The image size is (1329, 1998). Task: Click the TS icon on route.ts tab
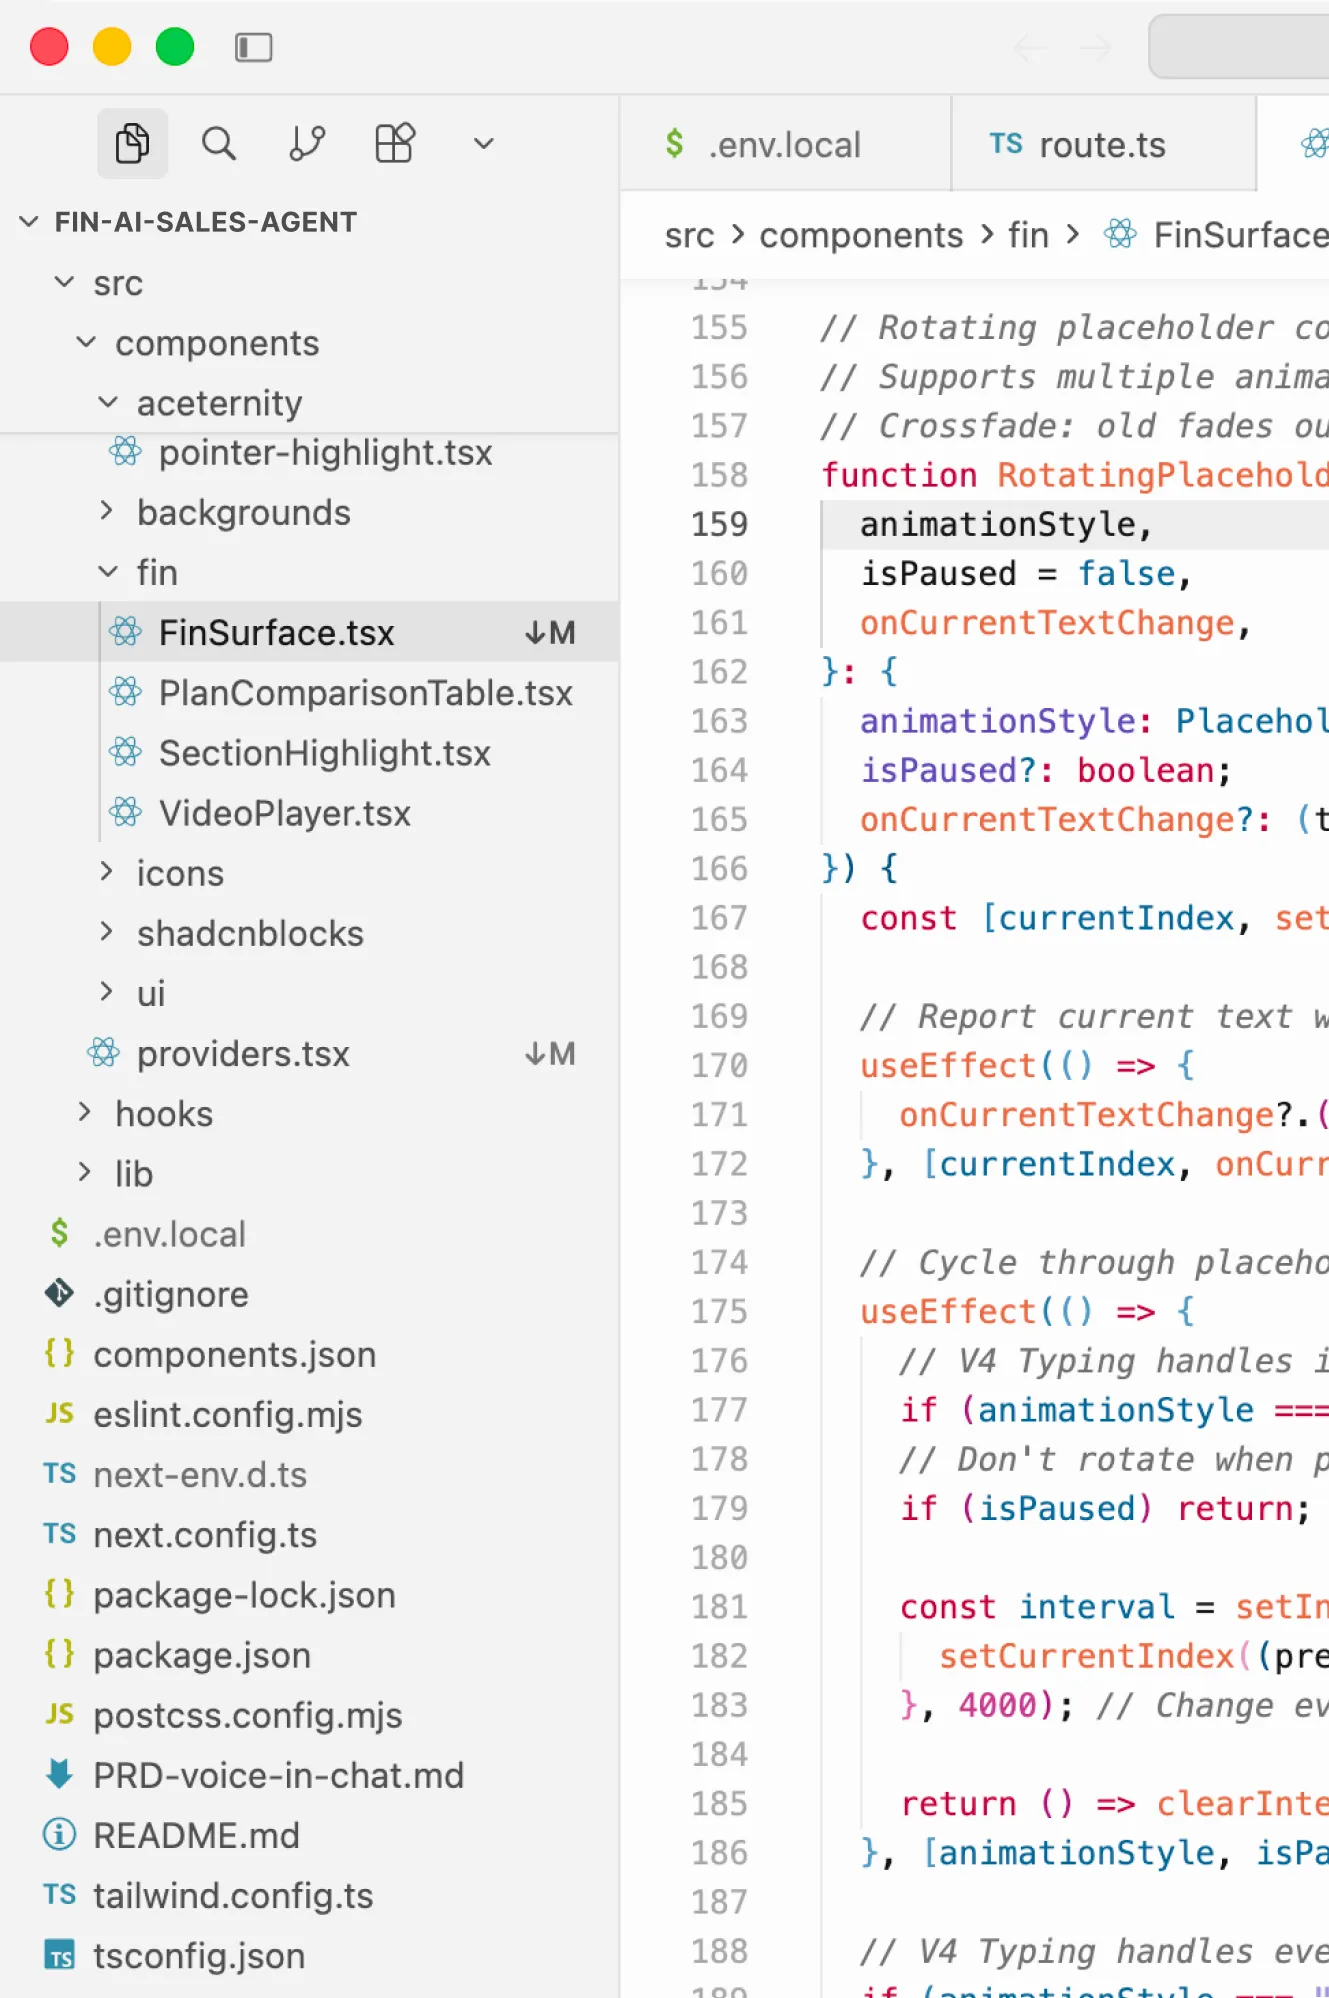(x=1006, y=144)
